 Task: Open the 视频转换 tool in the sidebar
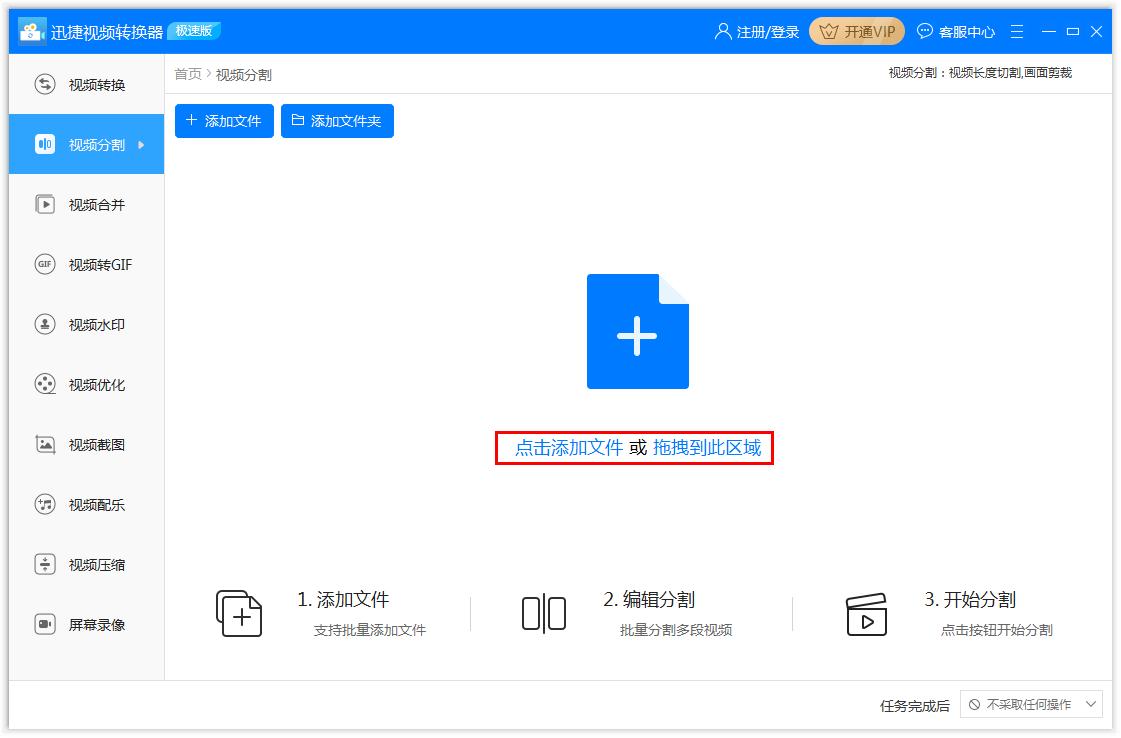click(86, 85)
